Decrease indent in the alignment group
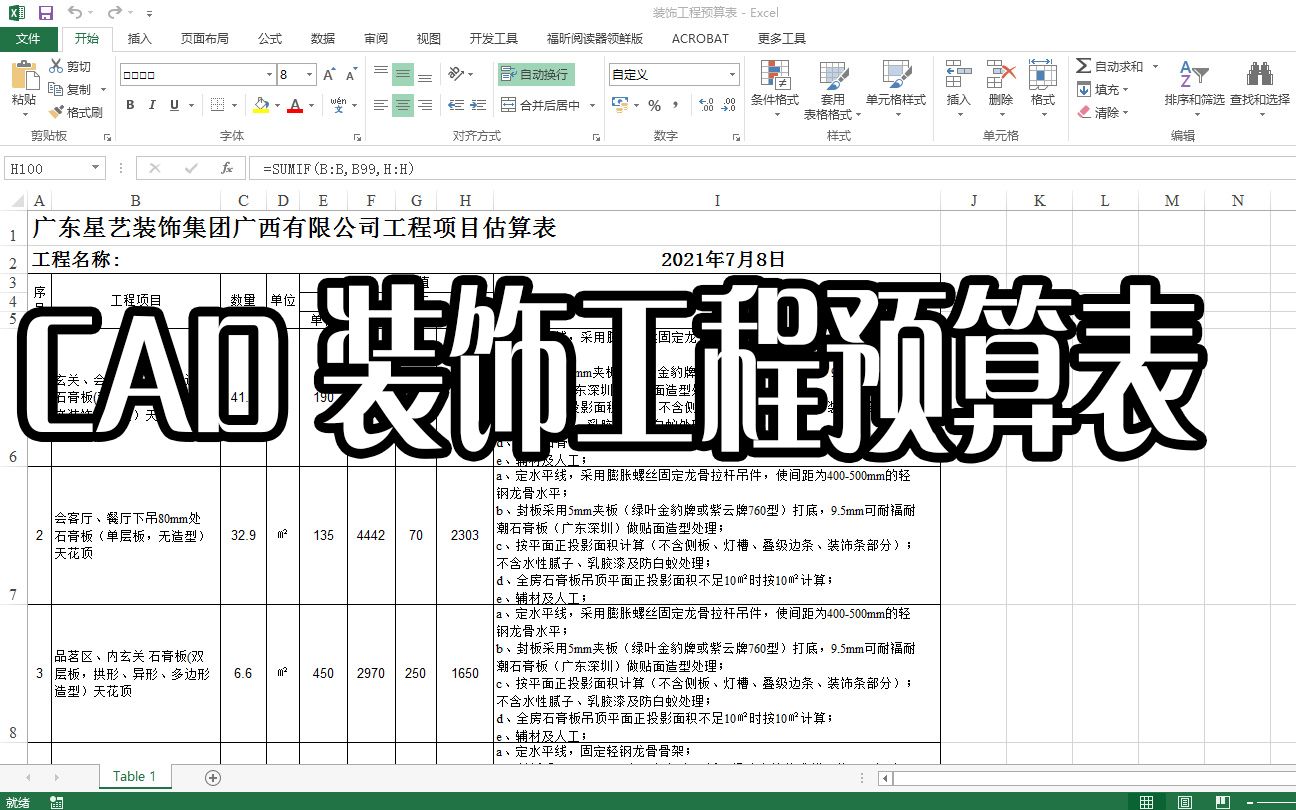The image size is (1296, 810). click(x=456, y=105)
